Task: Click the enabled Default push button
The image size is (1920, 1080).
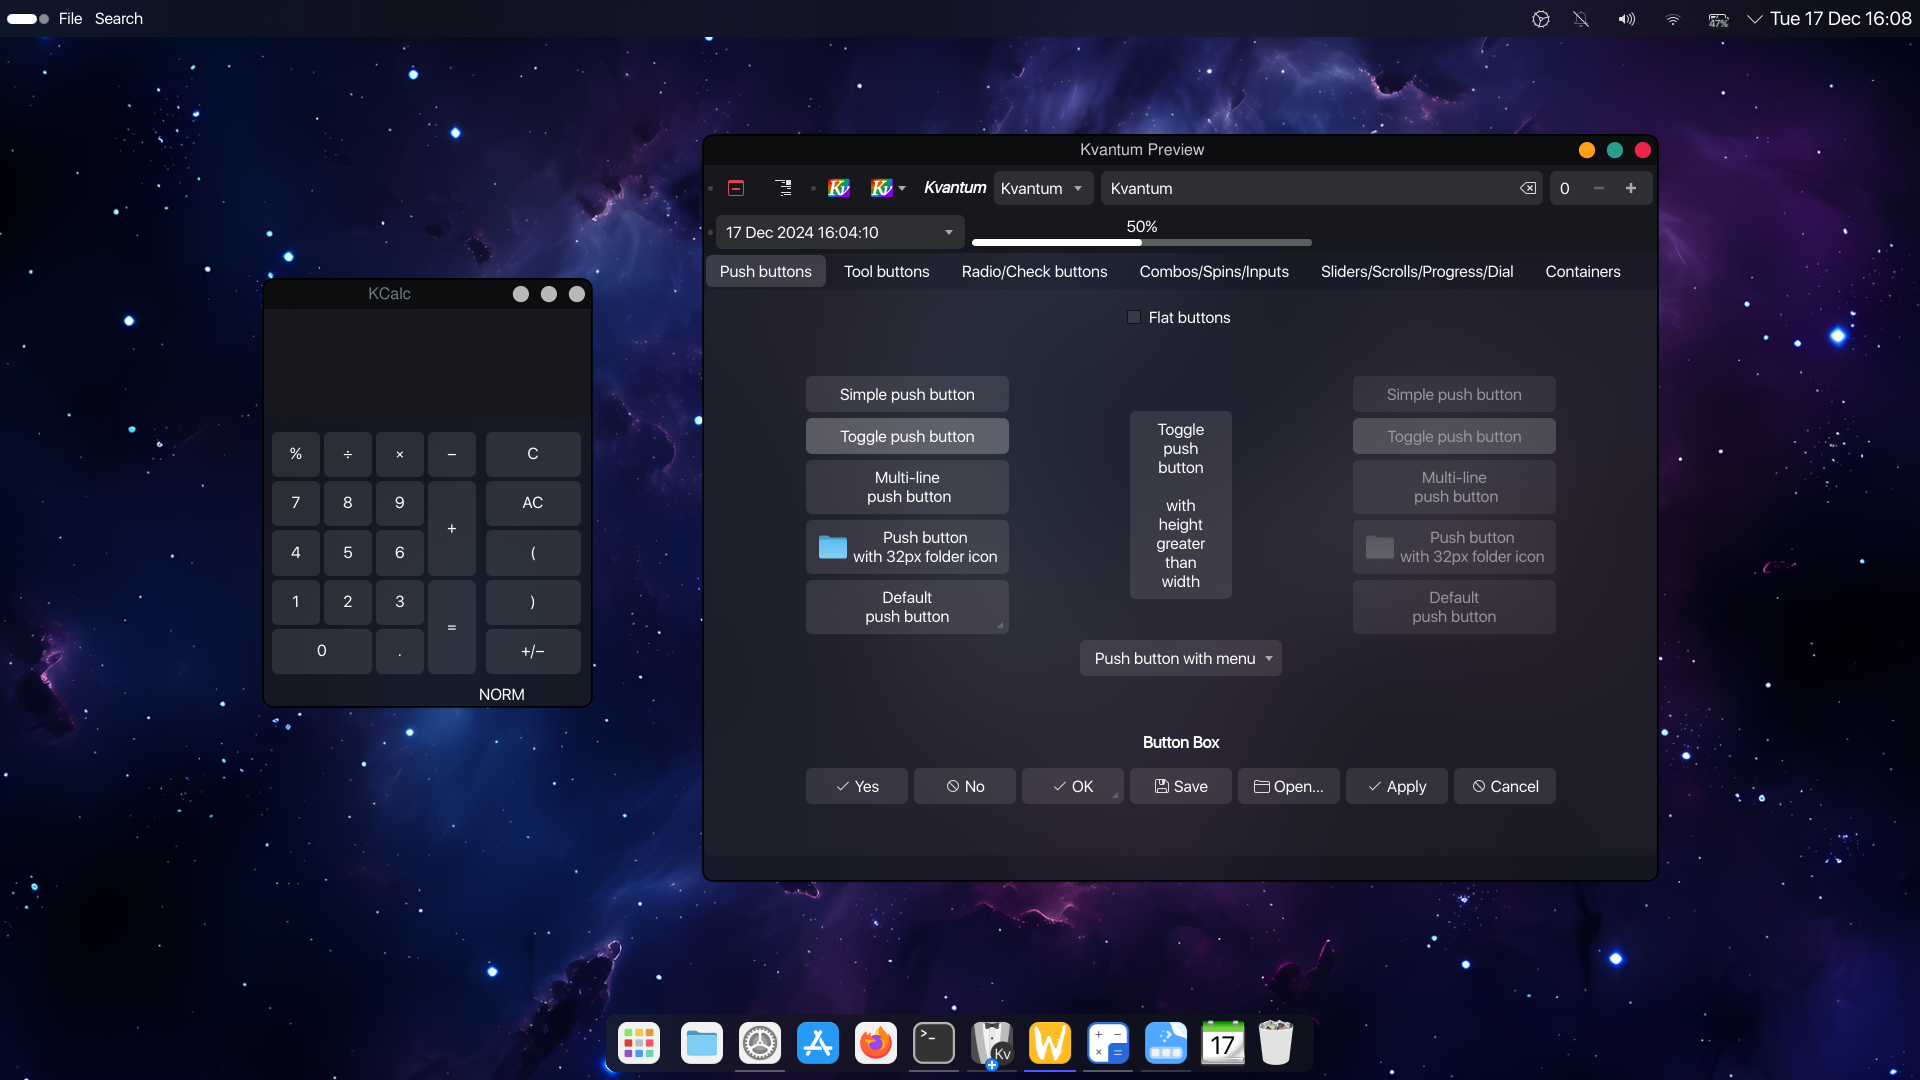Action: tap(907, 607)
